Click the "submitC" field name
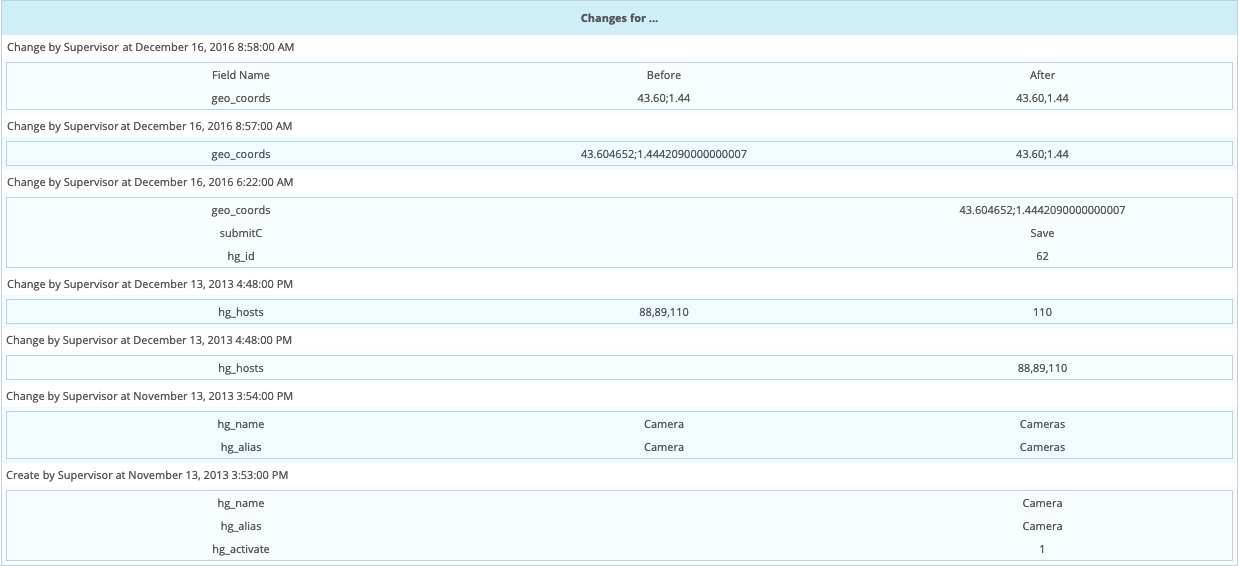The image size is (1239, 566). (240, 233)
